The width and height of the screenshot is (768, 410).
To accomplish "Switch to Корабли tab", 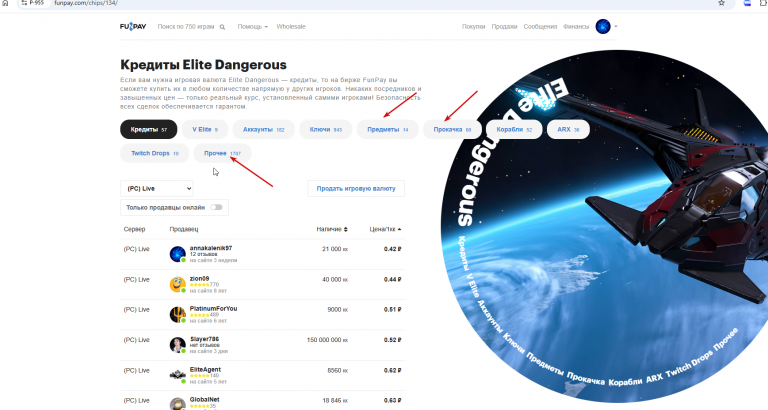I will (x=514, y=129).
